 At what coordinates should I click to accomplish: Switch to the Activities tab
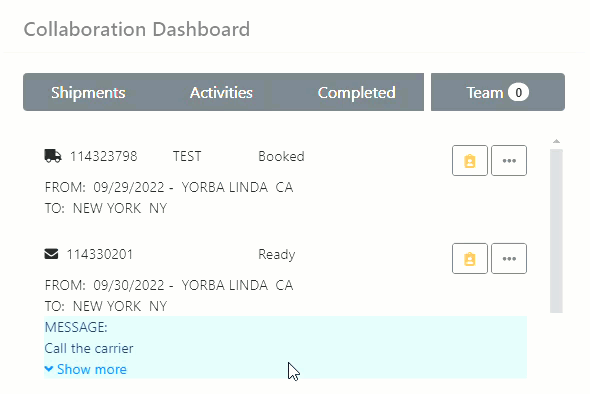[221, 92]
